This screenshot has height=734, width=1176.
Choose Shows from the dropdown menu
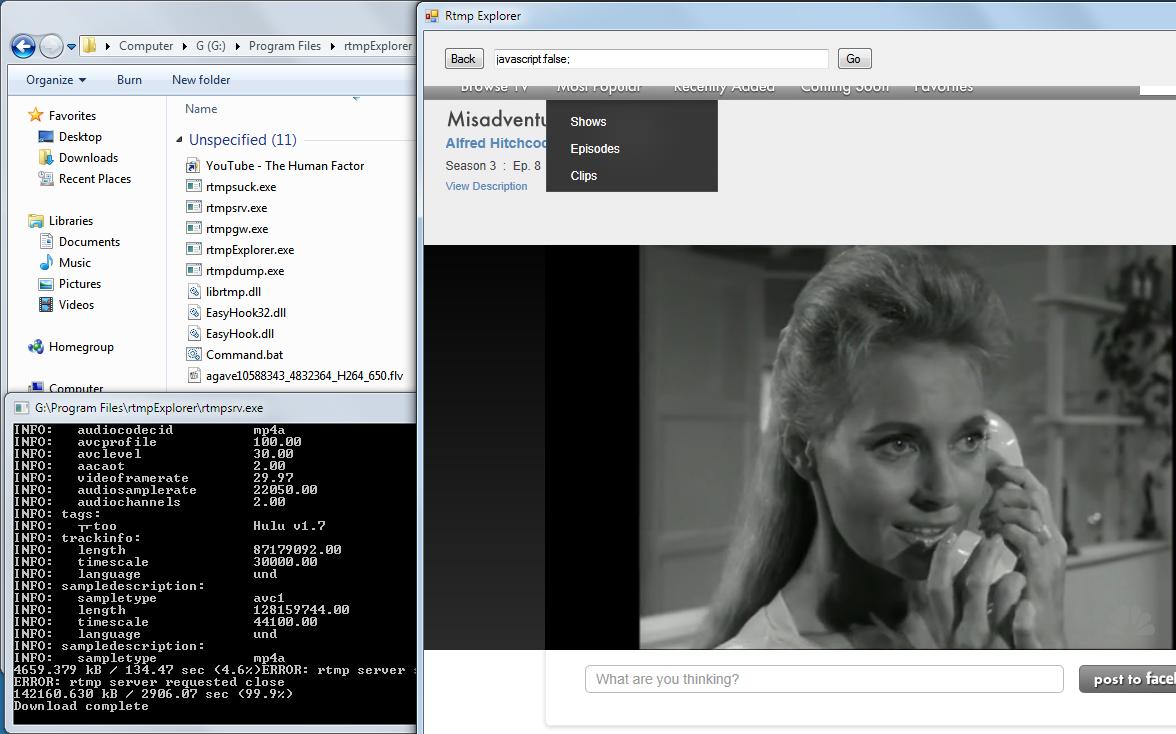coord(588,121)
